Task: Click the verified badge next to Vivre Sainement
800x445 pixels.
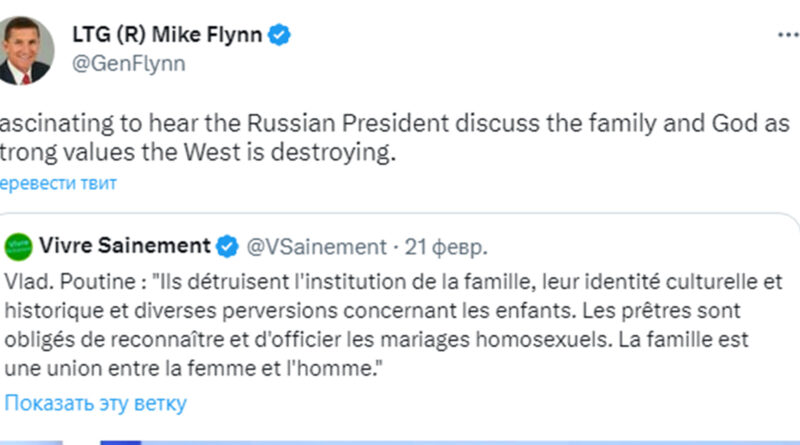Action: [228, 246]
